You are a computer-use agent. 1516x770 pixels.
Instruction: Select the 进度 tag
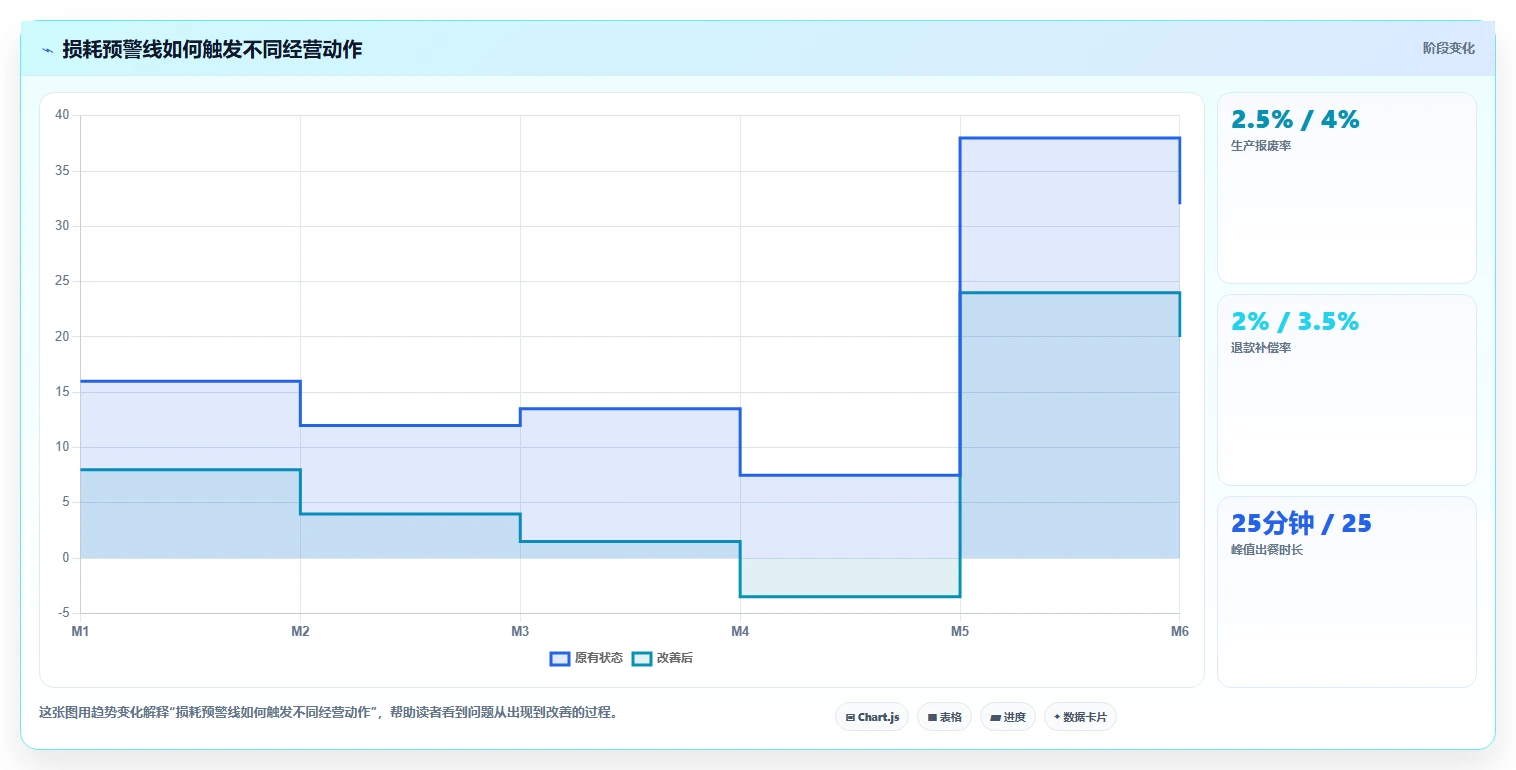coord(1008,717)
